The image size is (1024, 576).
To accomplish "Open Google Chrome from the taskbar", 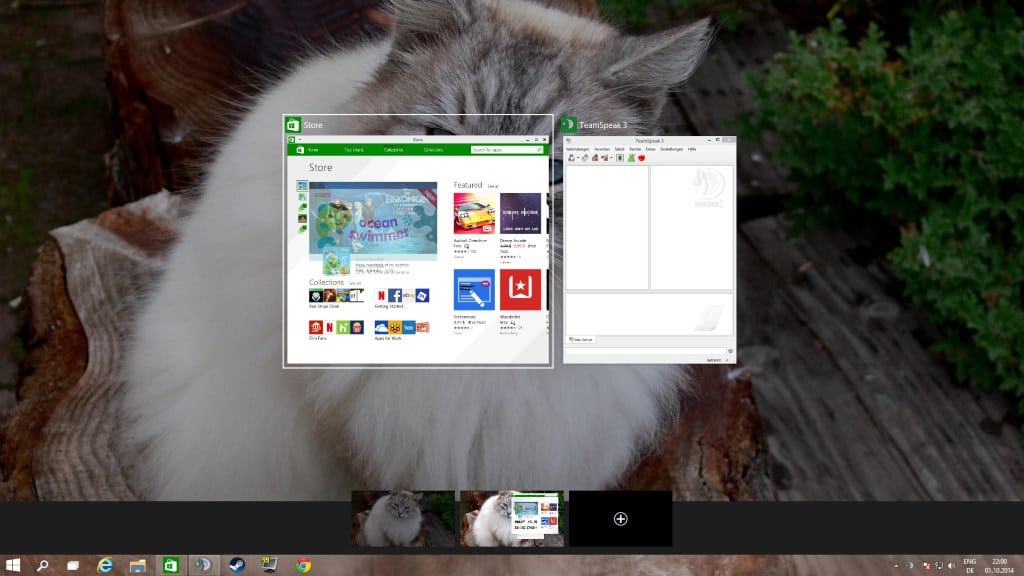I will (x=303, y=564).
